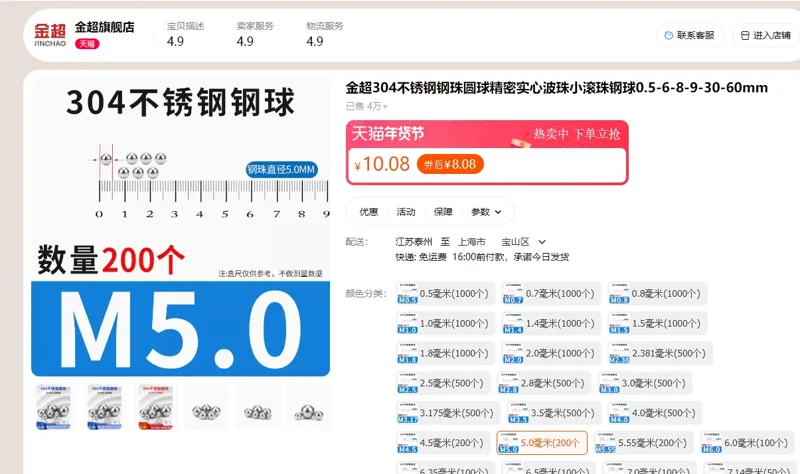Click the main M5.0 product image
The image size is (800, 474).
[x=181, y=227]
